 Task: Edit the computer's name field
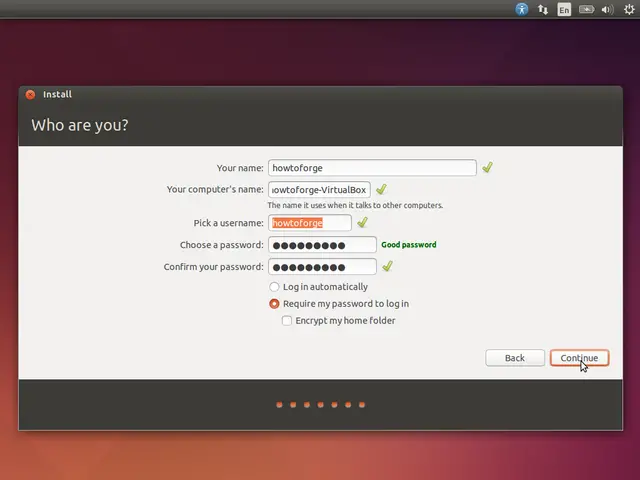pyautogui.click(x=319, y=190)
